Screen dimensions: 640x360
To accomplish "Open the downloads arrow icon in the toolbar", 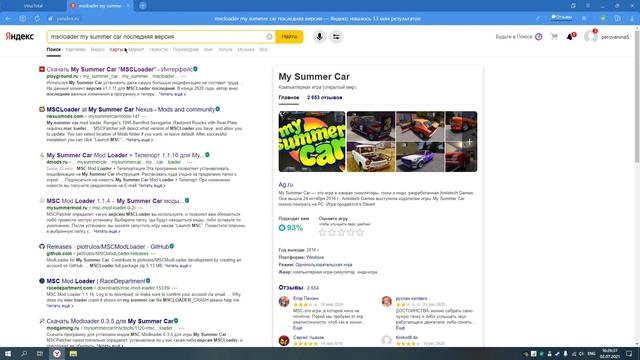I will 631,18.
